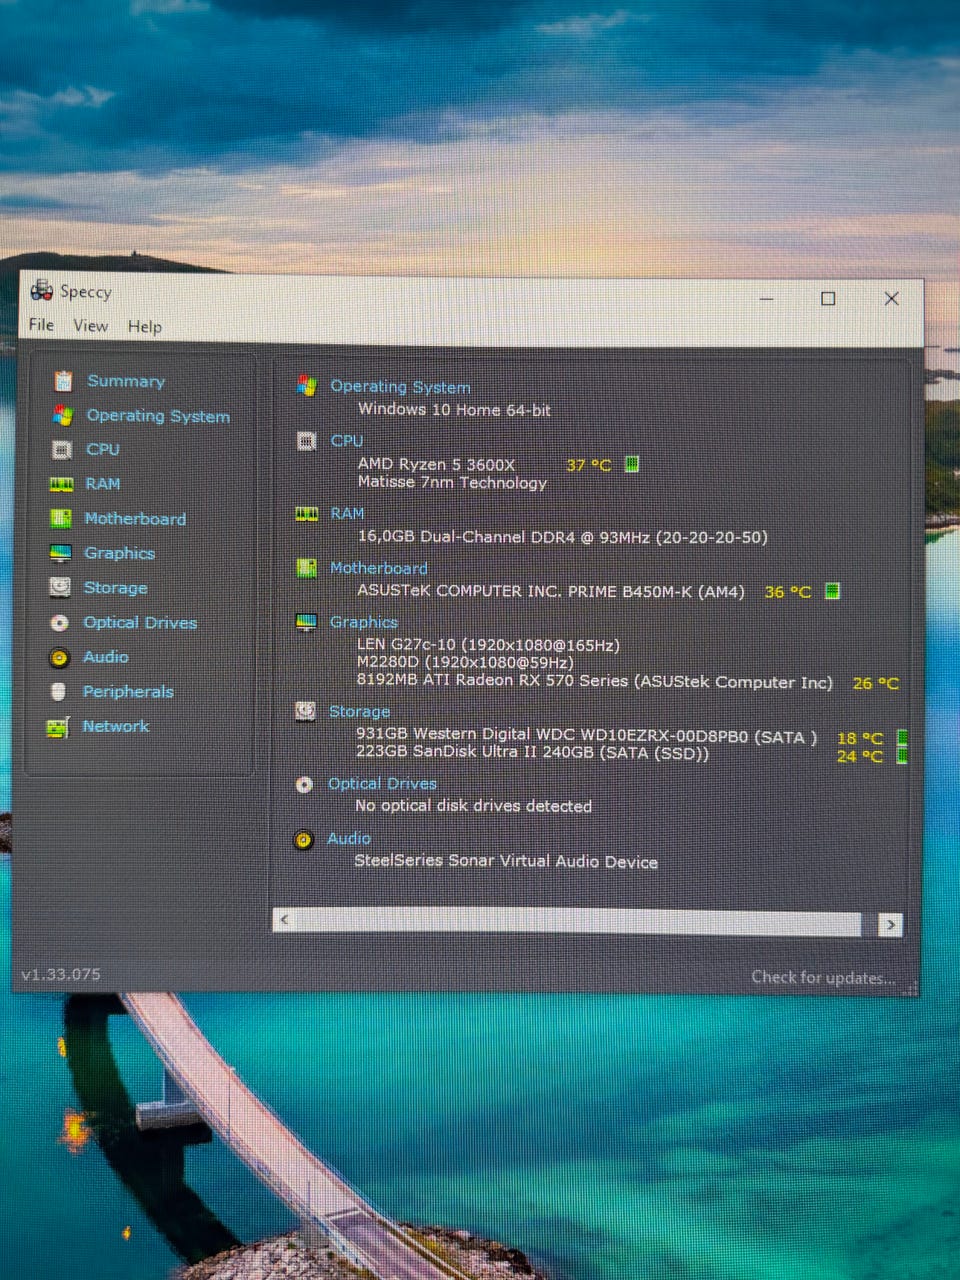
Task: Click Storage icon in summary panel
Action: [x=306, y=711]
